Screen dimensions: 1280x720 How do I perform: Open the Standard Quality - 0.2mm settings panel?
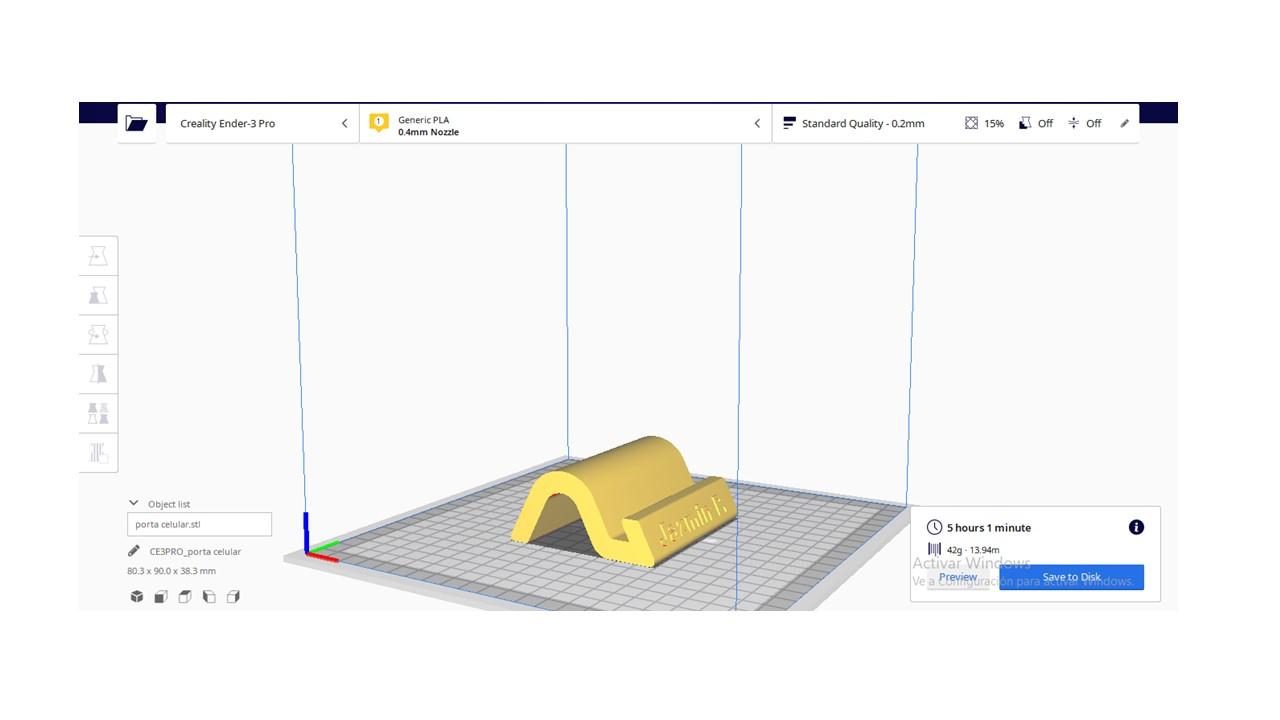point(955,124)
